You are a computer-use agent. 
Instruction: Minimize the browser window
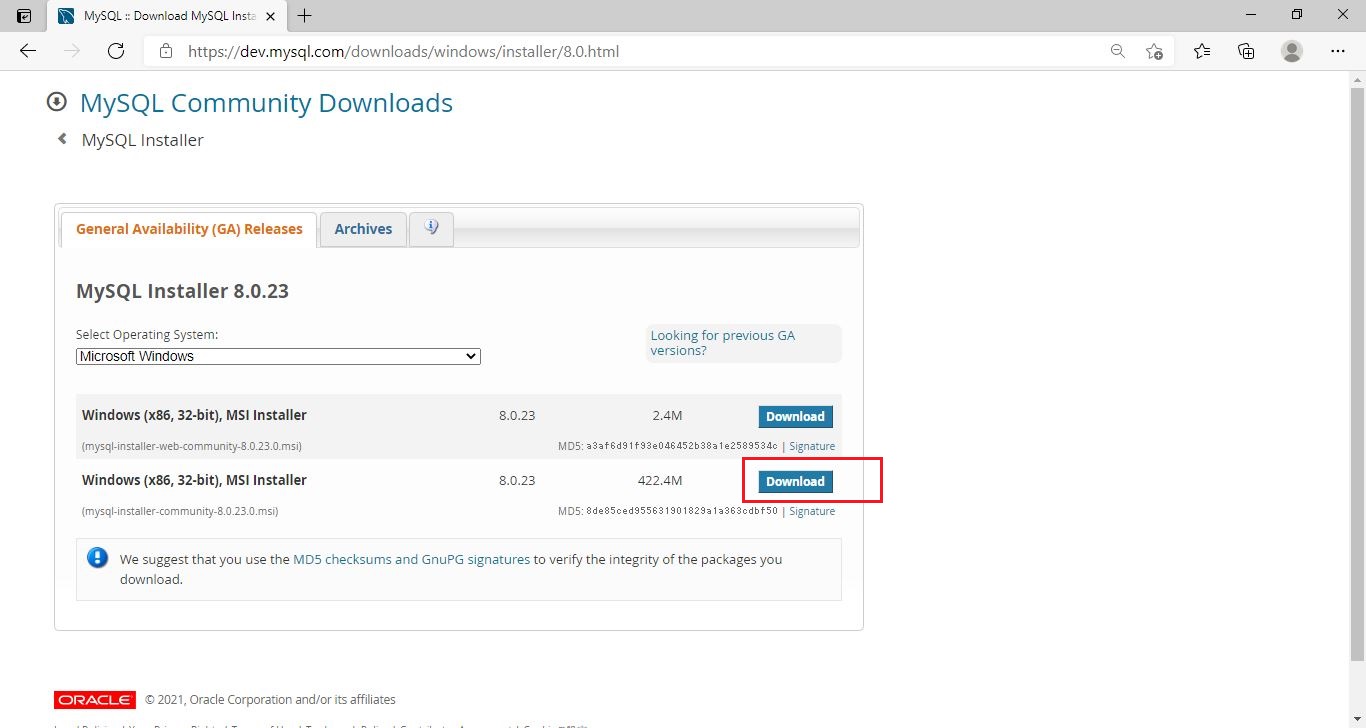pos(1251,15)
